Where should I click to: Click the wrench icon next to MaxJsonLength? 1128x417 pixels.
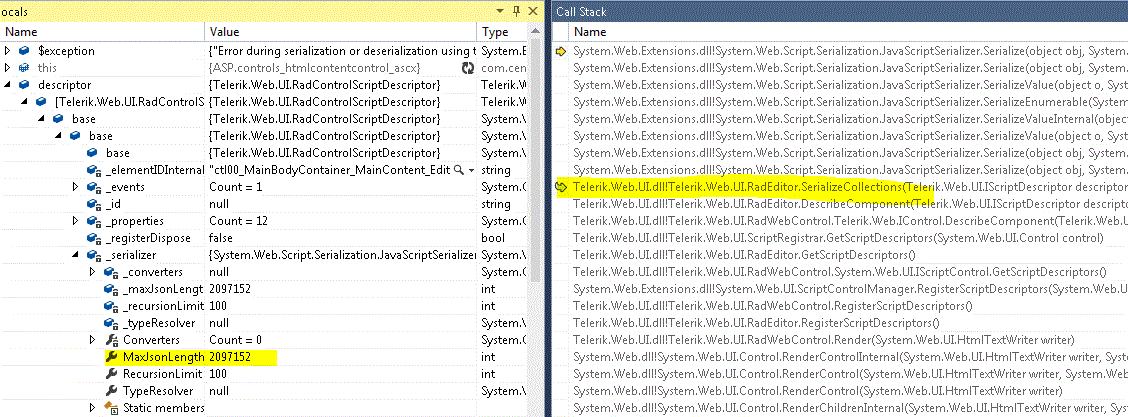[x=112, y=357]
